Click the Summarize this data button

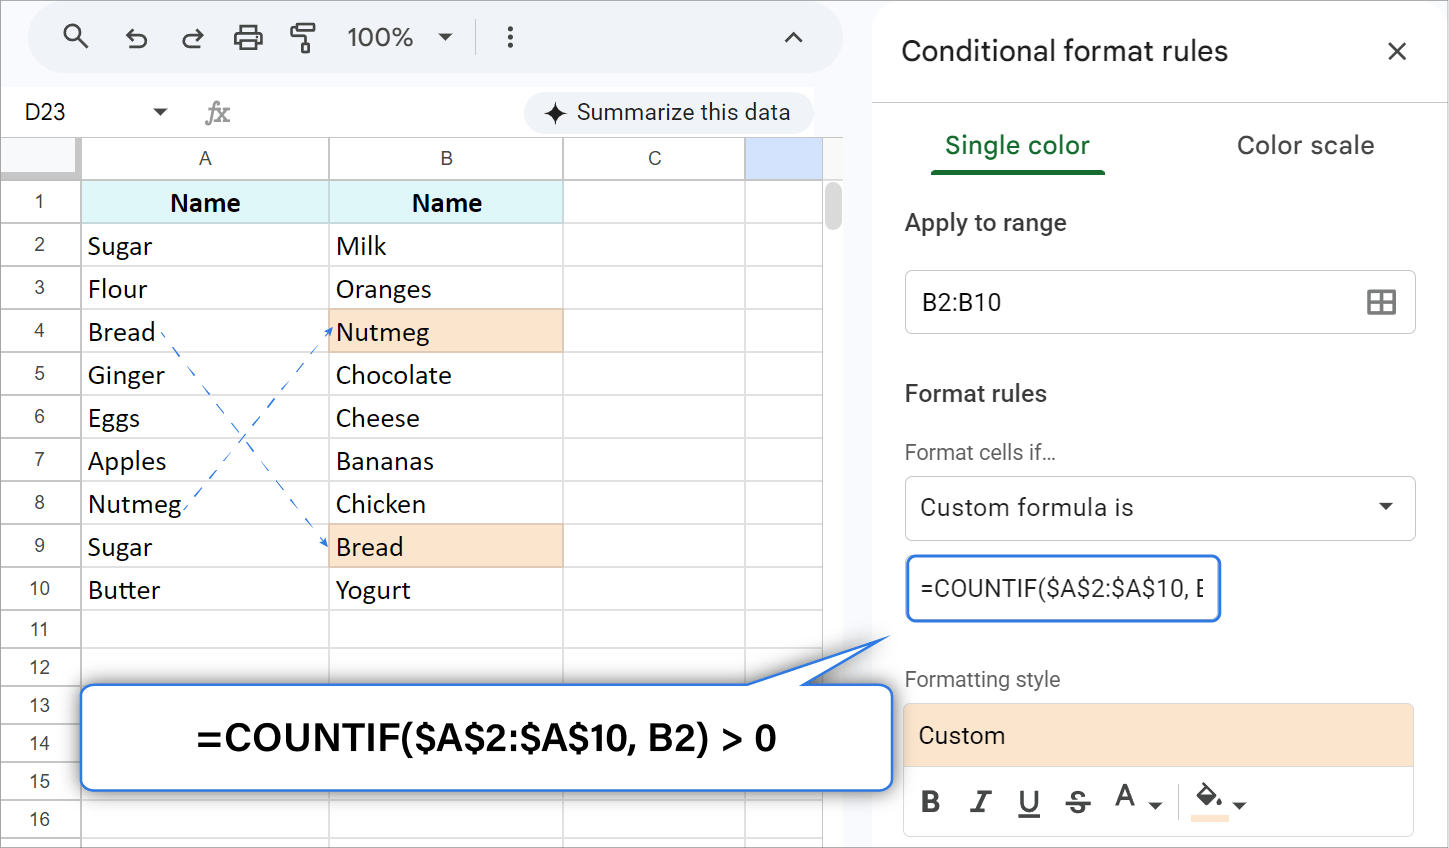(668, 113)
